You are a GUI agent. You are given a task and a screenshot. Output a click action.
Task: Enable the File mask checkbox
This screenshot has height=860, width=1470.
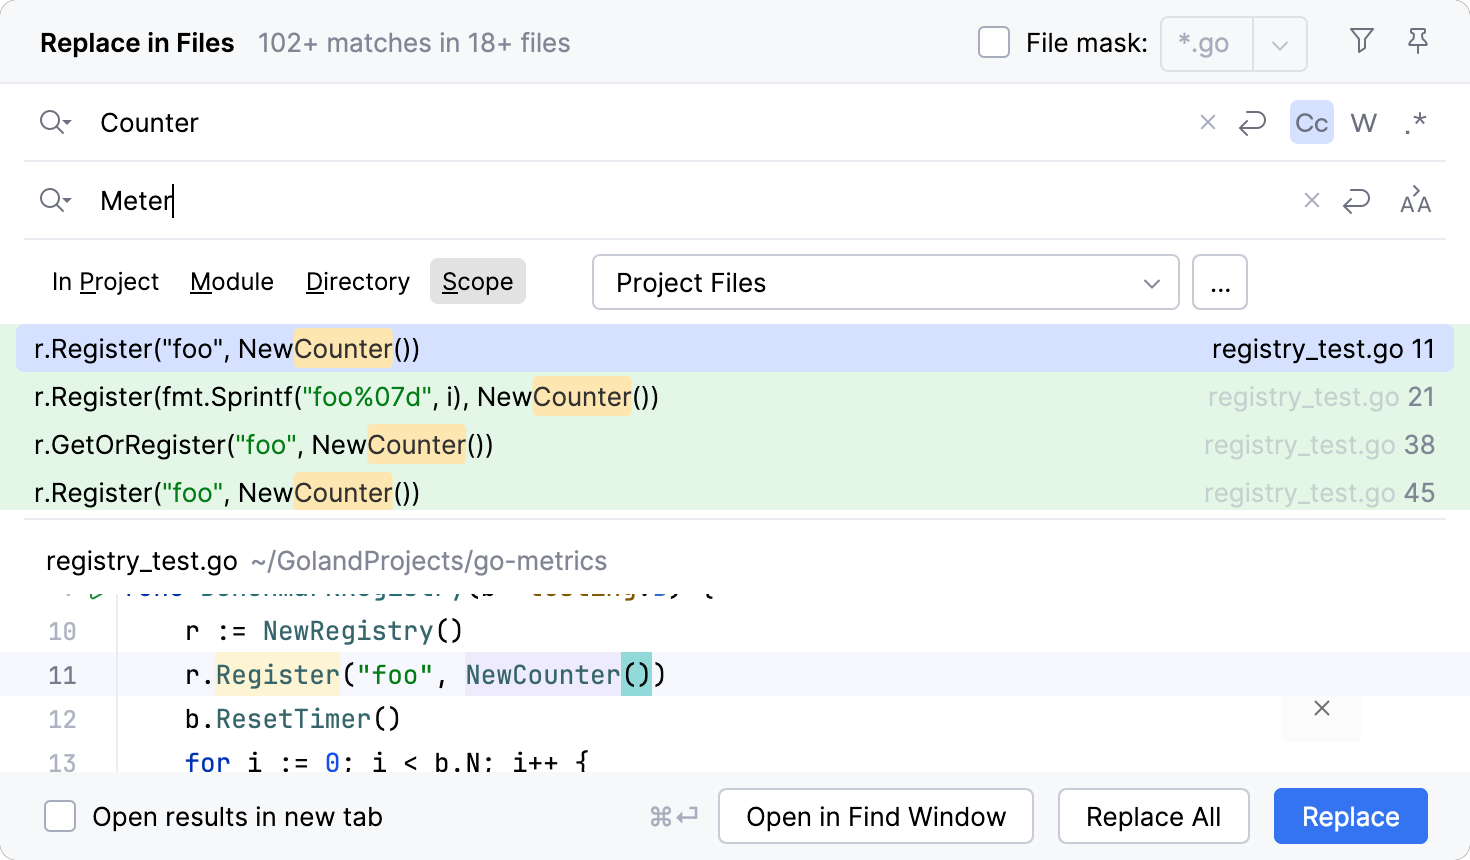point(993,43)
